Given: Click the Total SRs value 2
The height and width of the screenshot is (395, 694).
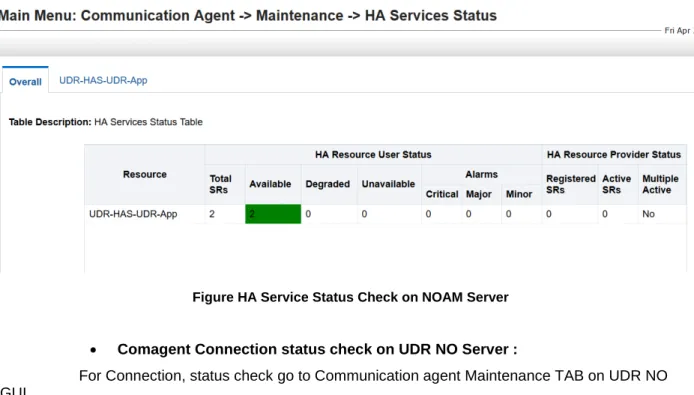Looking at the screenshot, I should point(212,214).
